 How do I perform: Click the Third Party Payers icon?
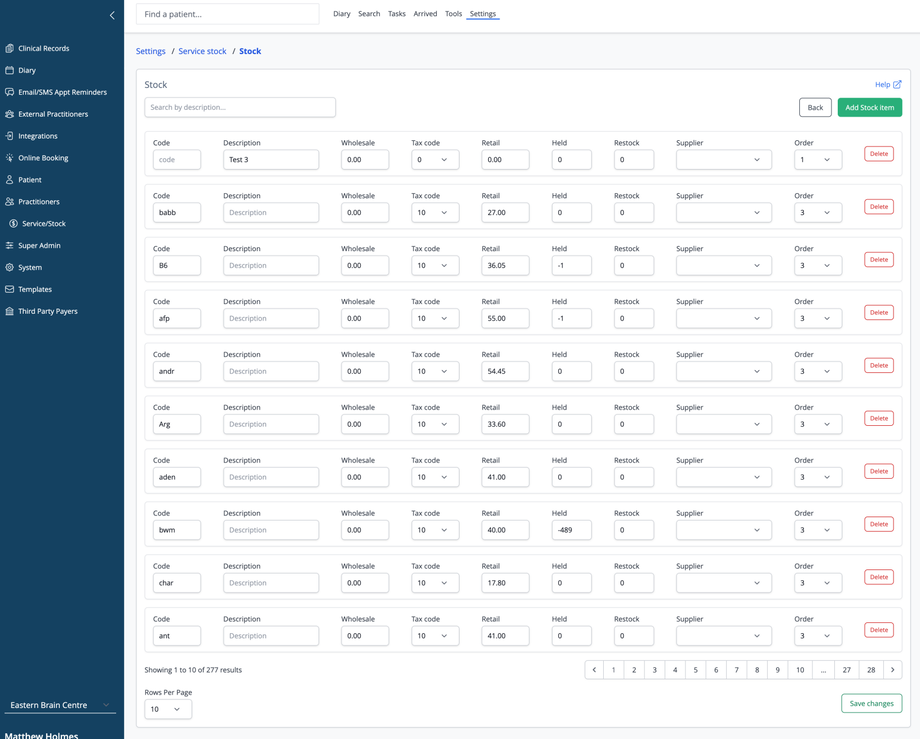tap(10, 311)
